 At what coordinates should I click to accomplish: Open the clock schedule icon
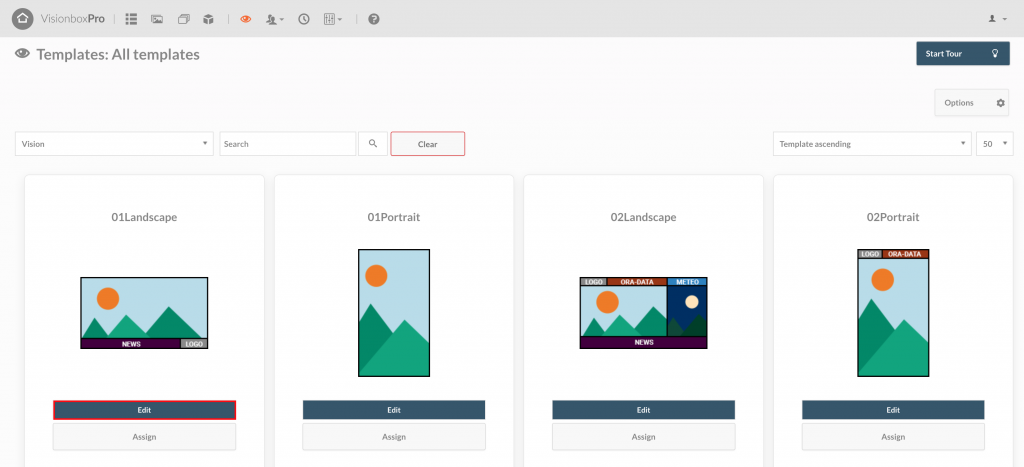(x=304, y=19)
